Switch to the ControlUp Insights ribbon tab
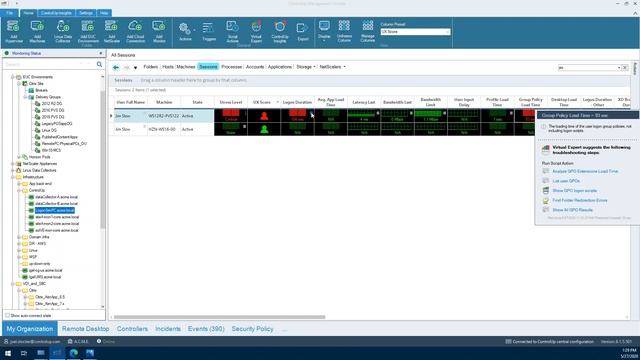The width and height of the screenshot is (640, 360). coord(56,13)
